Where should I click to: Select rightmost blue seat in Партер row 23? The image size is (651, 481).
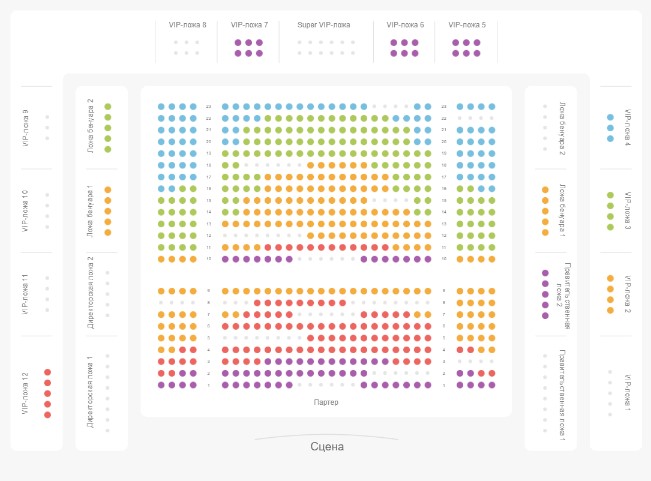point(492,107)
